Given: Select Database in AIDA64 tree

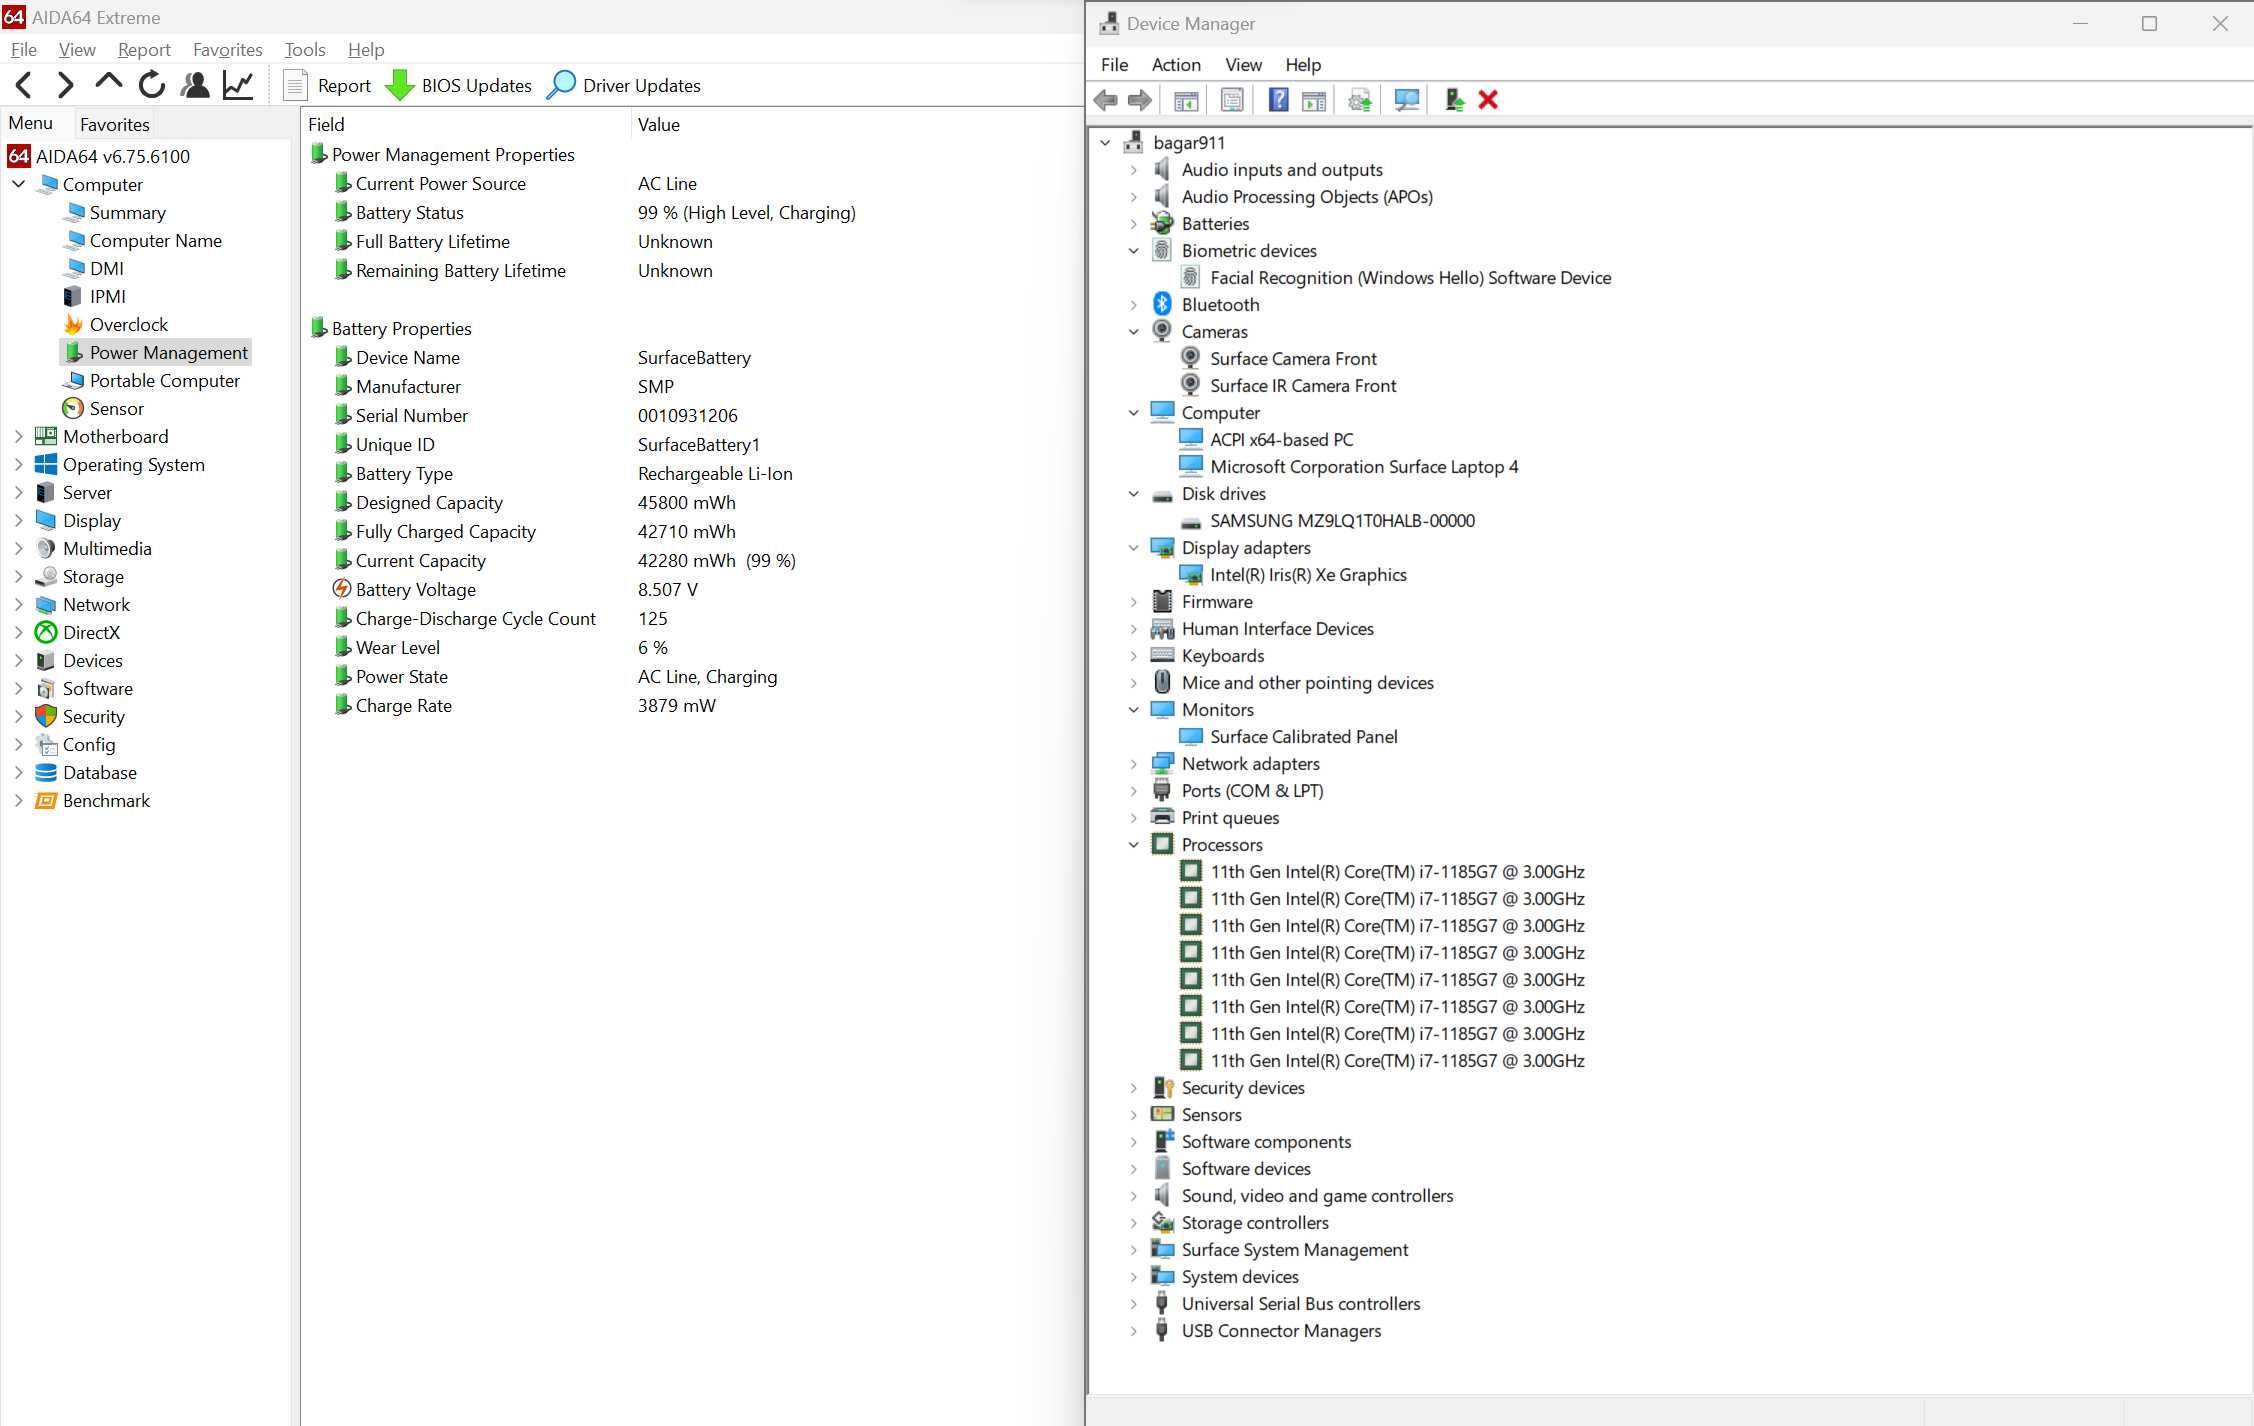Looking at the screenshot, I should pos(99,772).
